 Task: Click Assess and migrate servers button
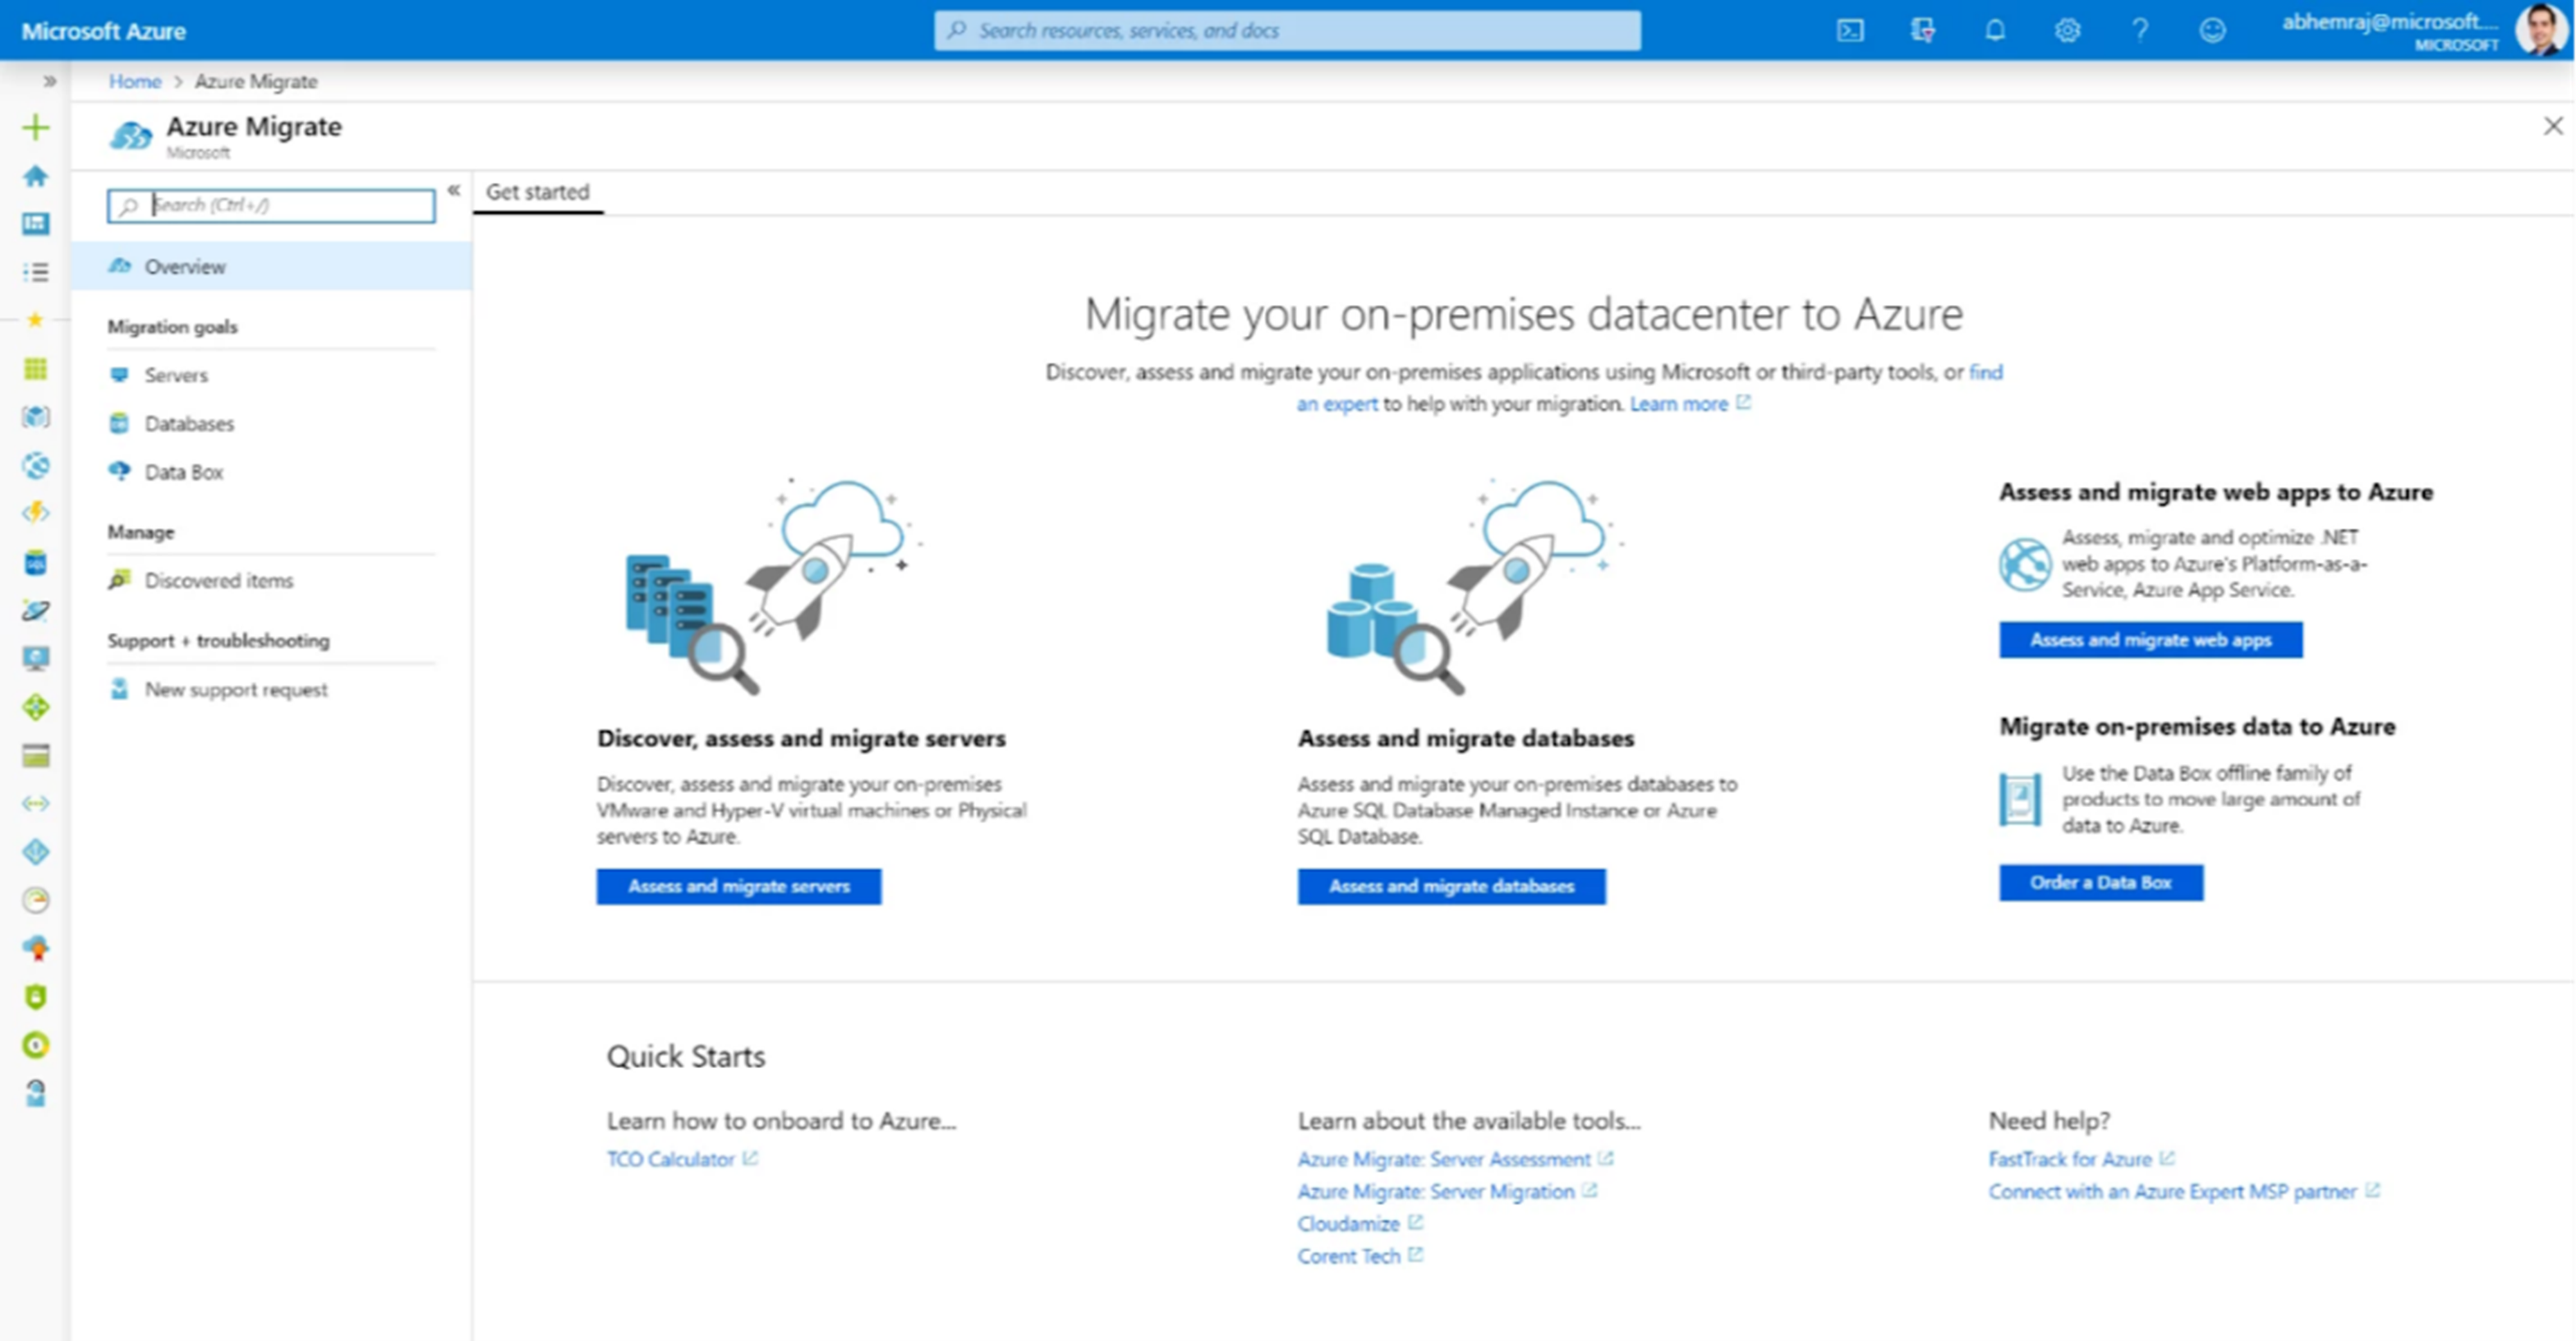coord(739,886)
